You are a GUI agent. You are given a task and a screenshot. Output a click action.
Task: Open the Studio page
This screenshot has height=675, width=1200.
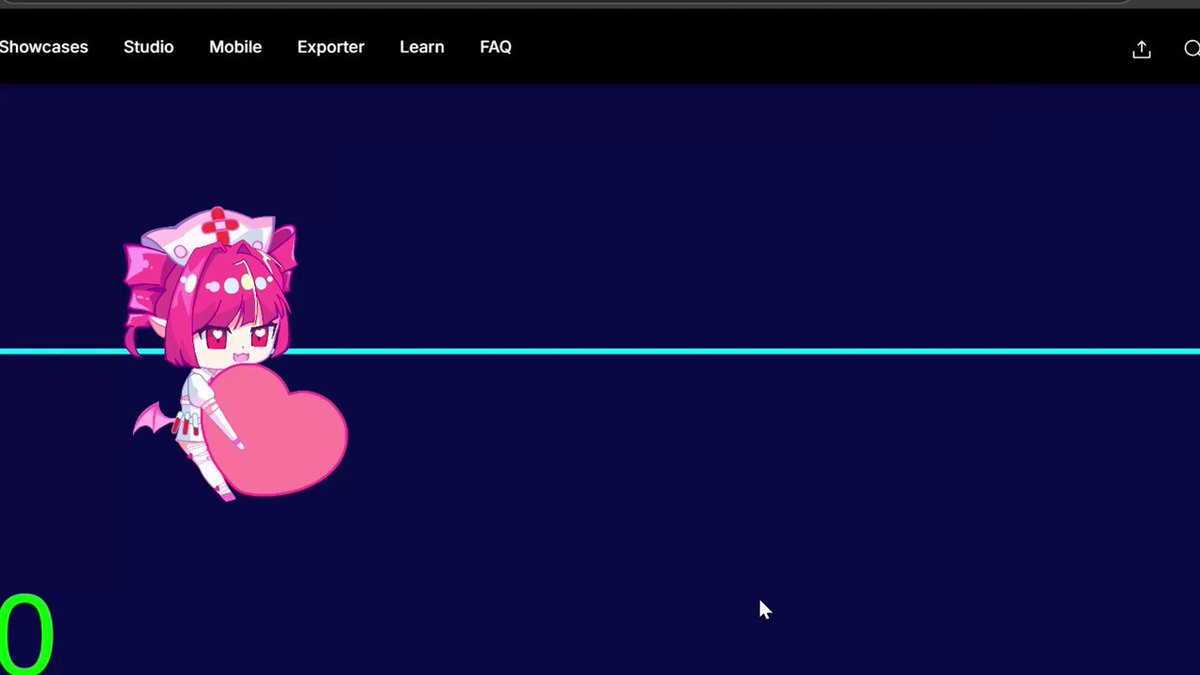(x=149, y=47)
